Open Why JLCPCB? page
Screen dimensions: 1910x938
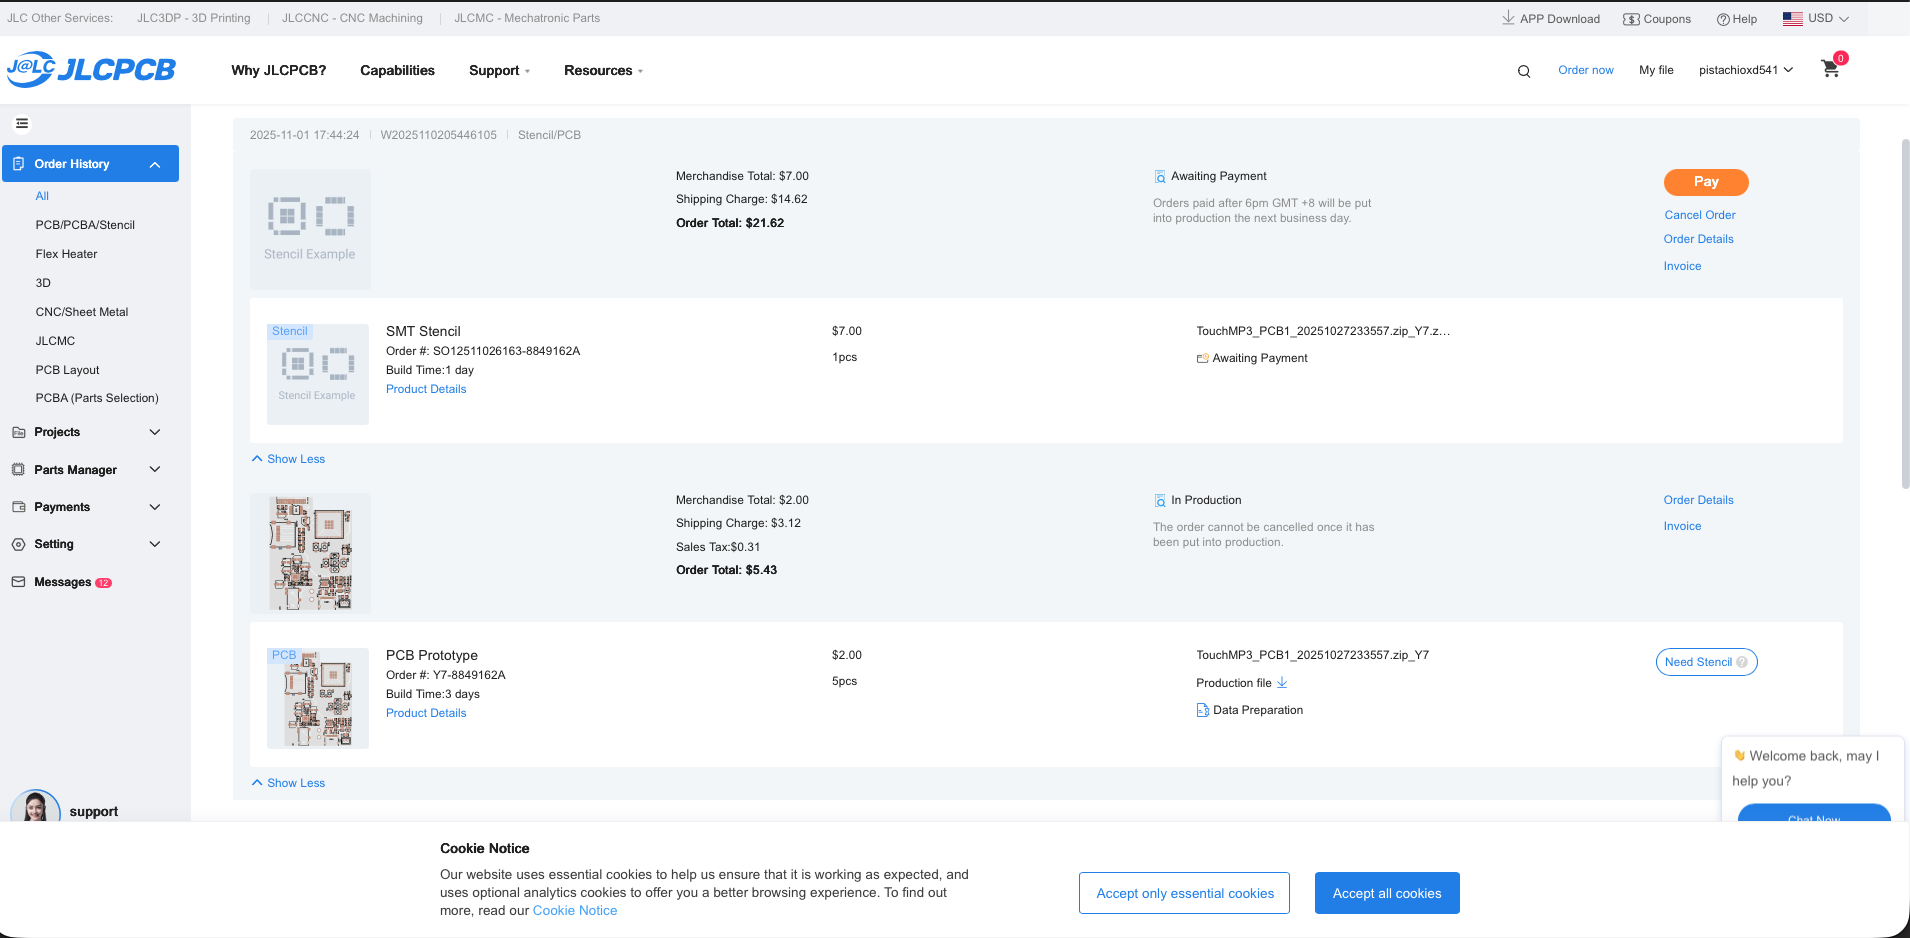[x=279, y=70]
